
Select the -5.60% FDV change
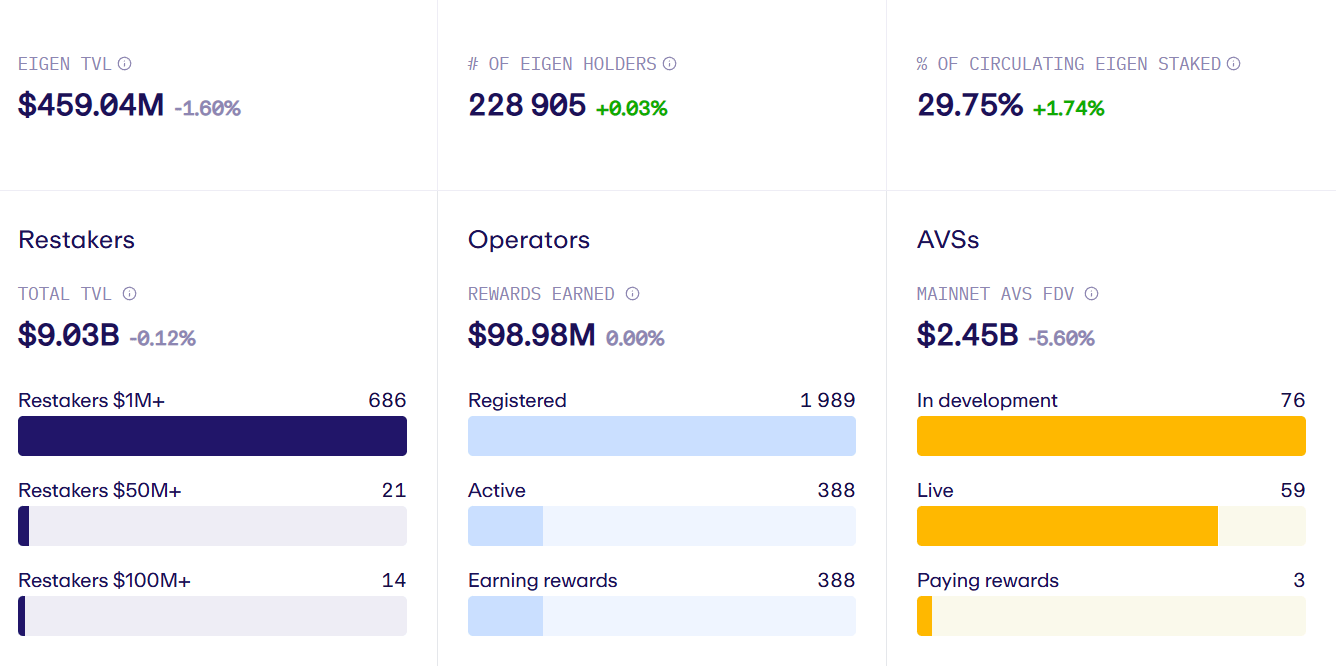pos(1061,338)
